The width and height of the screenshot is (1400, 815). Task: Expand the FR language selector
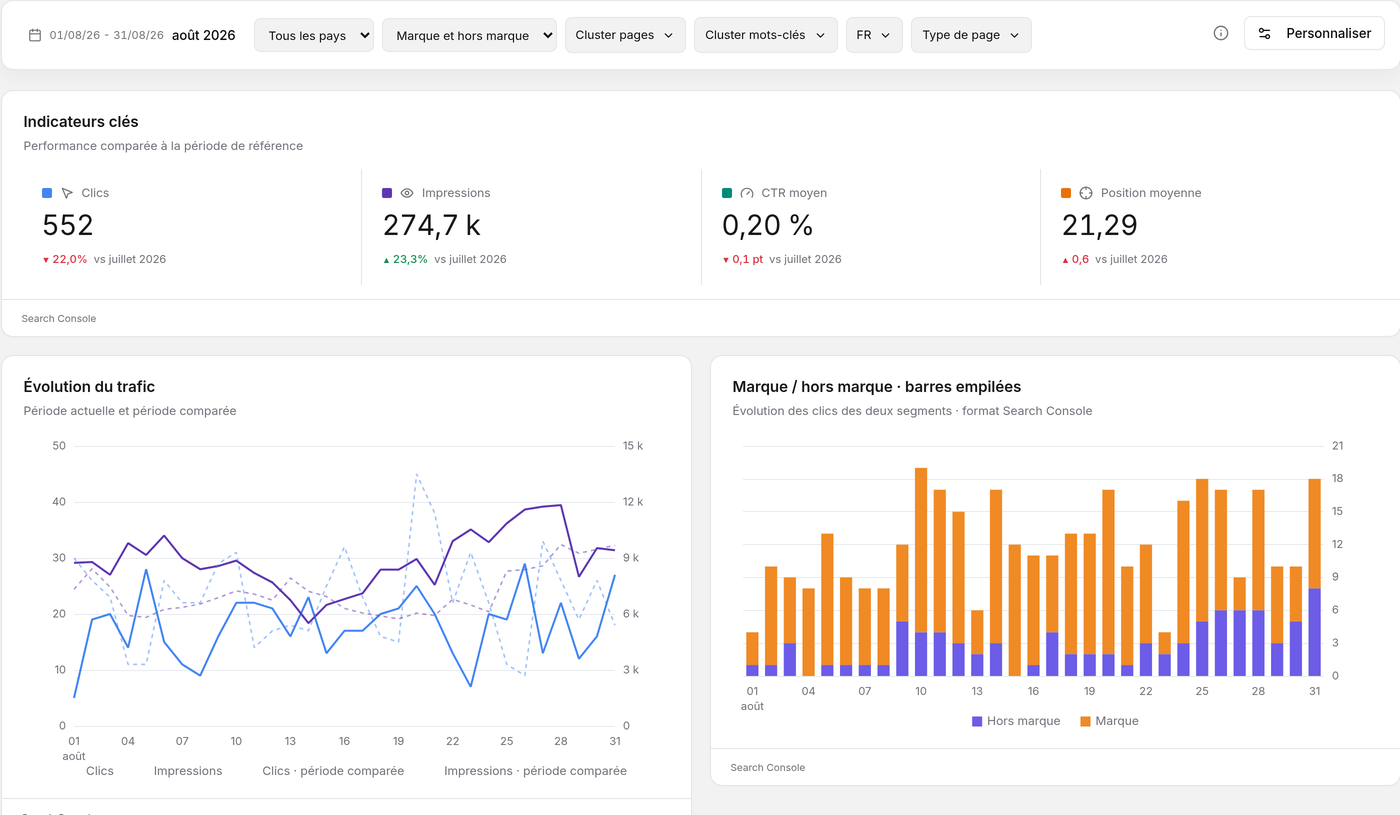[x=874, y=35]
